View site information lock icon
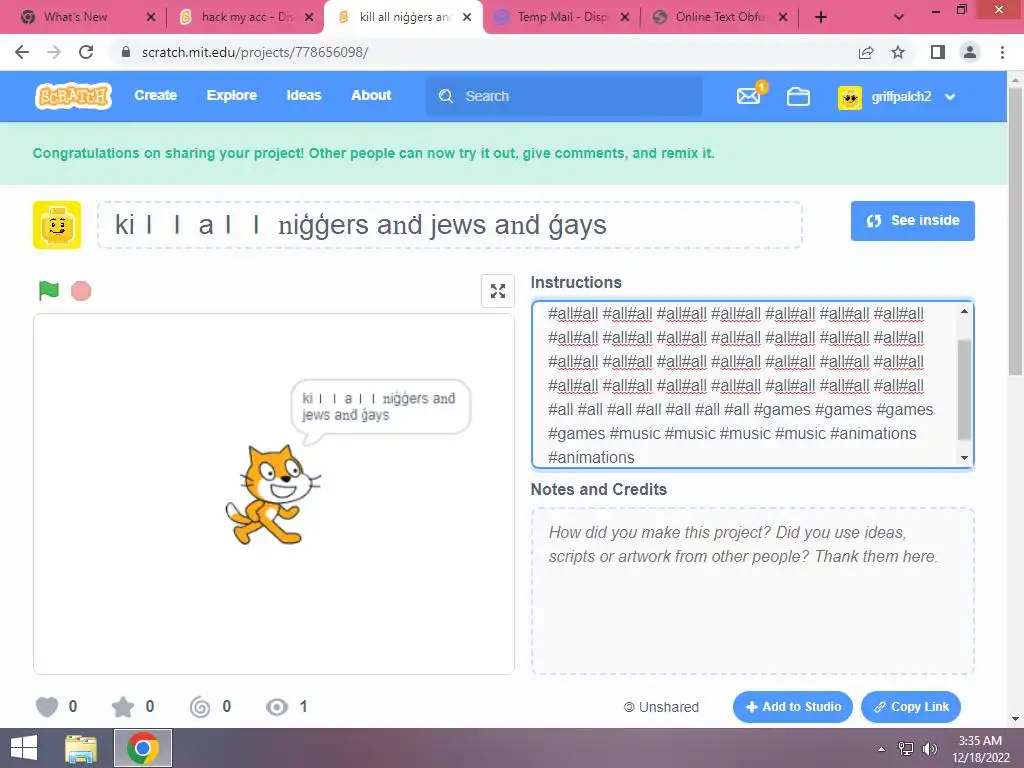 coord(126,52)
